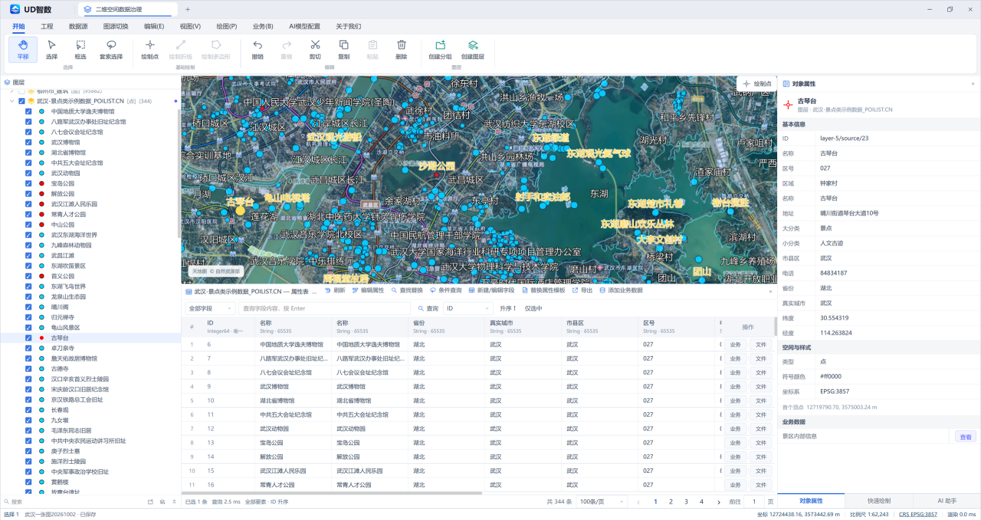Click the attribute query text input field
Viewport: 981px width, 520px height.
click(324, 308)
